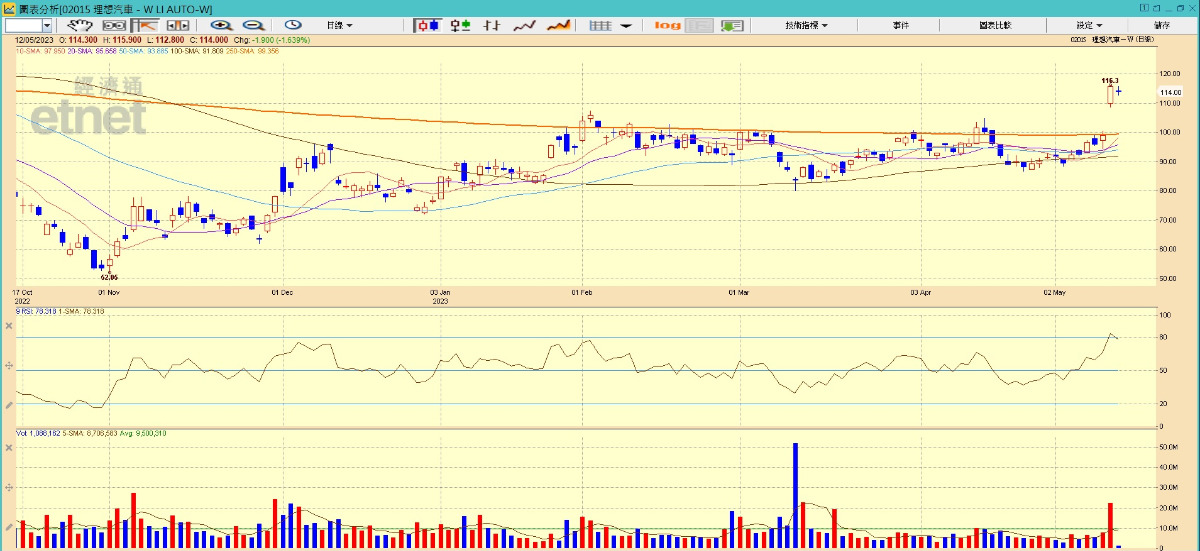Close the RSI indicator panel

point(9,340)
